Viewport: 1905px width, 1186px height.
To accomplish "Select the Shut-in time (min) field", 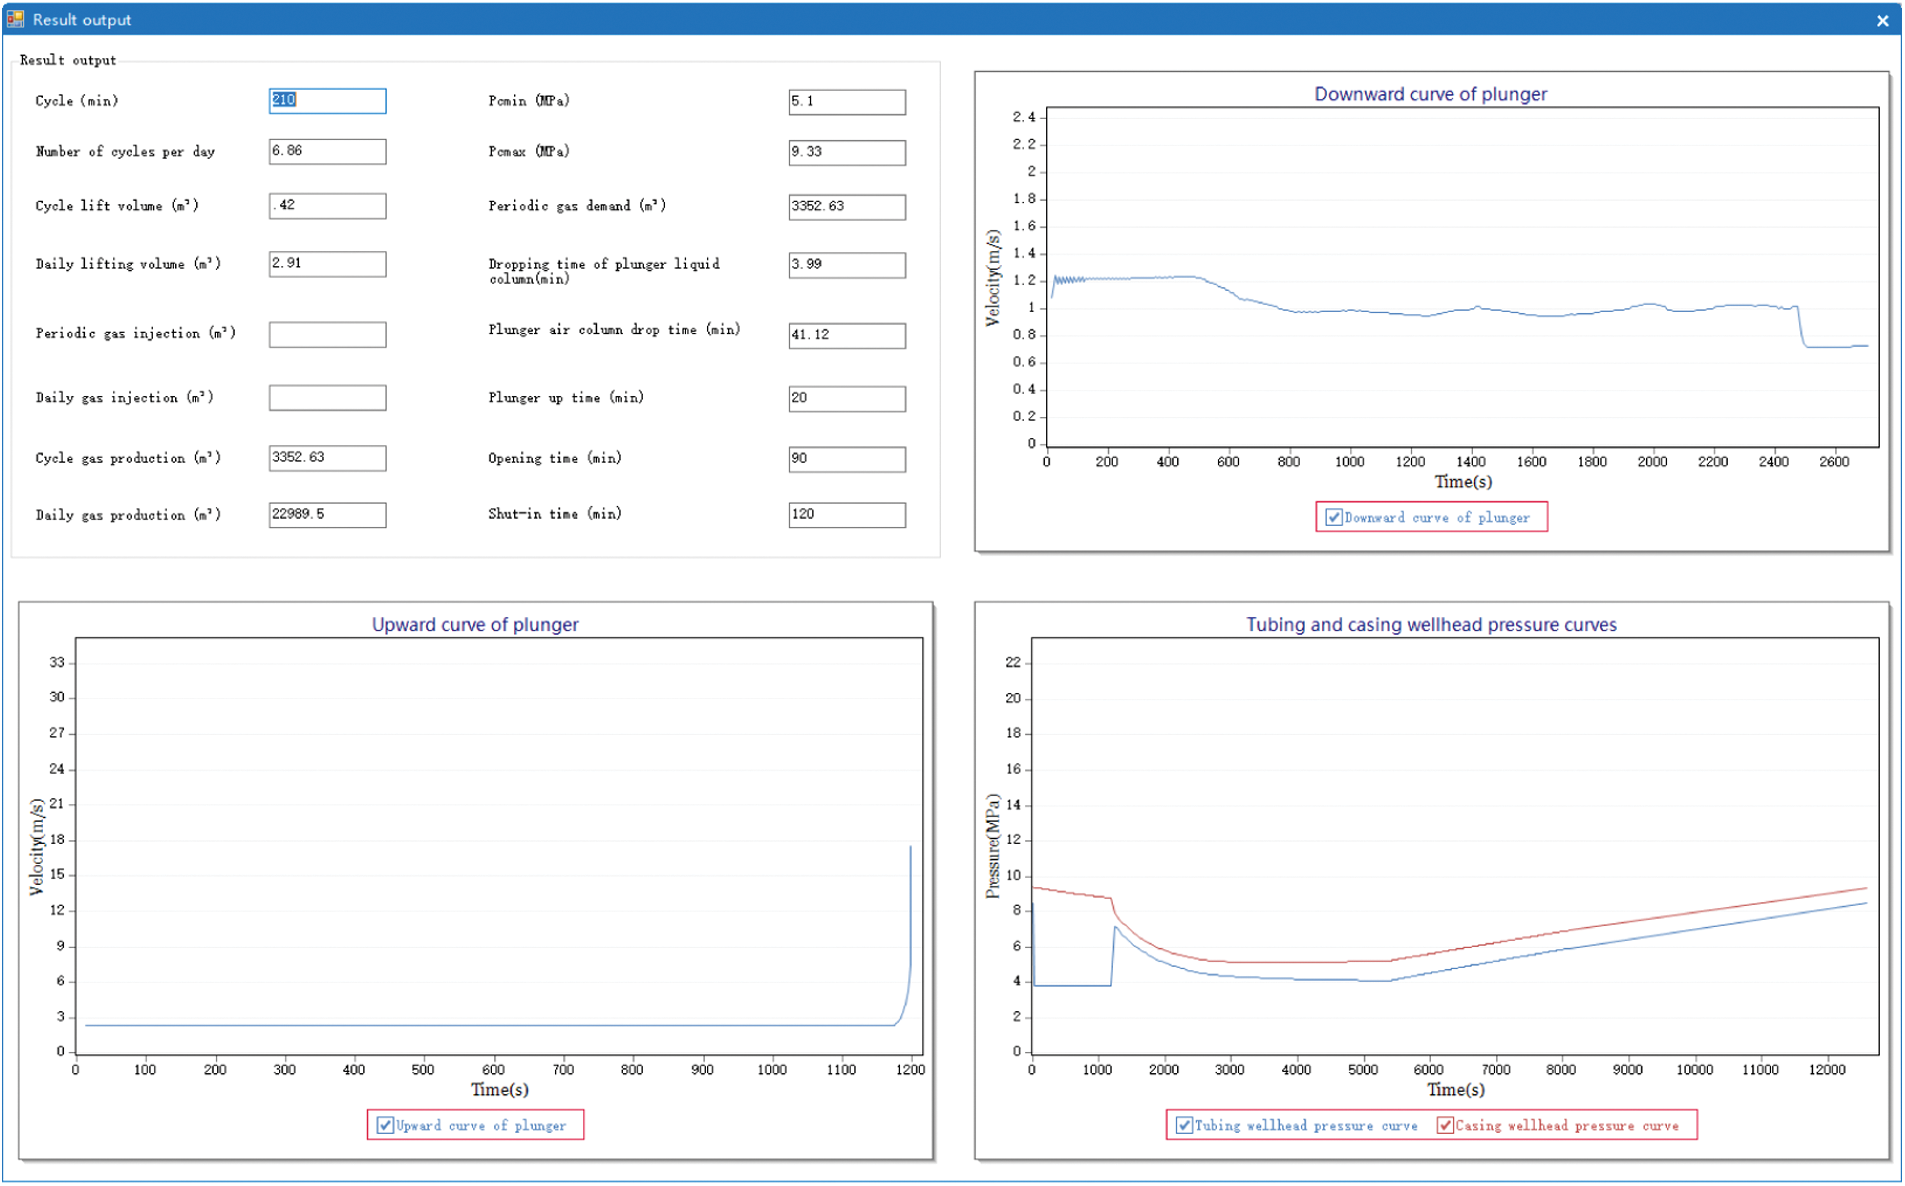I will pos(846,515).
